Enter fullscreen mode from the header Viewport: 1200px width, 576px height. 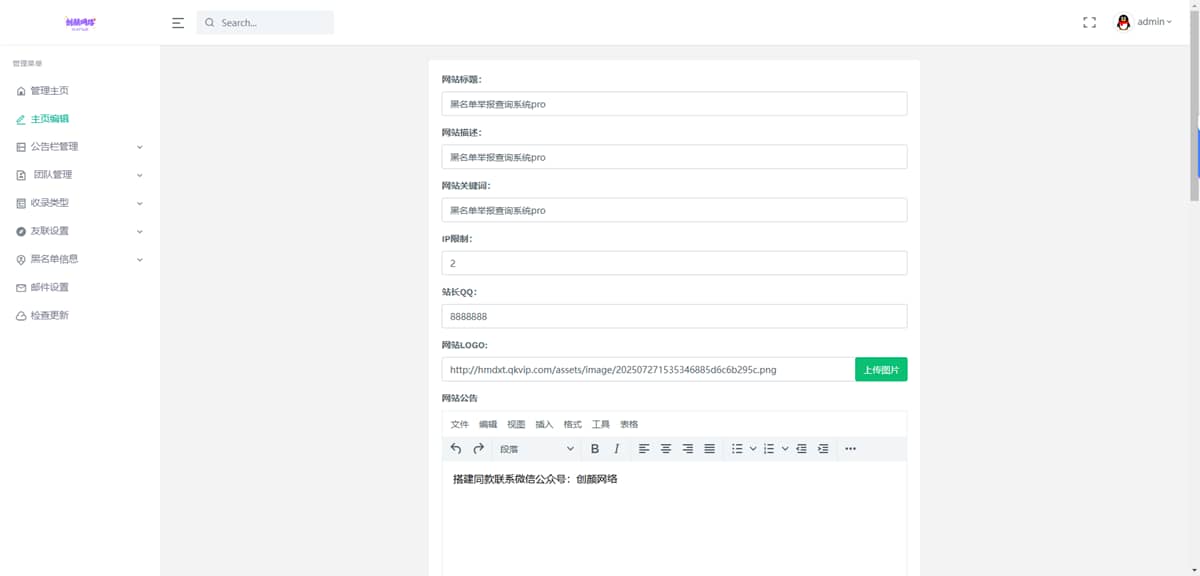1089,22
